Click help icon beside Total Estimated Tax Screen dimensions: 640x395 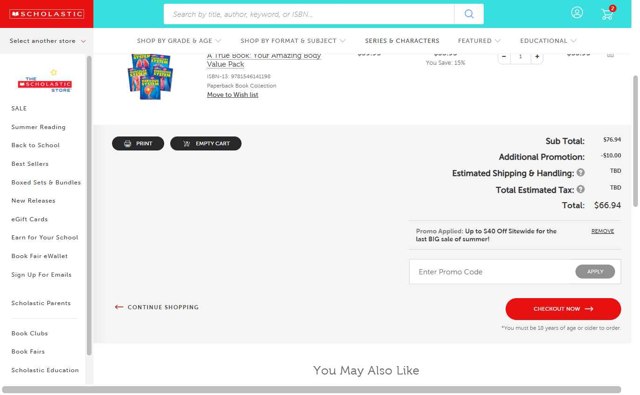(580, 189)
